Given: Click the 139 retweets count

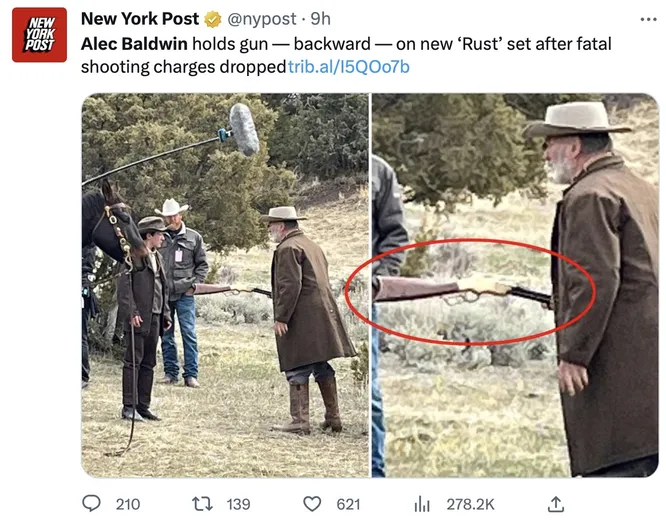Looking at the screenshot, I should pyautogui.click(x=238, y=504).
